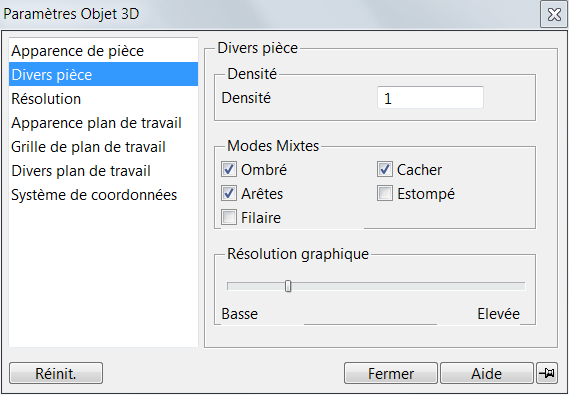Uncheck the Arêtes checkbox
This screenshot has height=395, width=569.
229,193
